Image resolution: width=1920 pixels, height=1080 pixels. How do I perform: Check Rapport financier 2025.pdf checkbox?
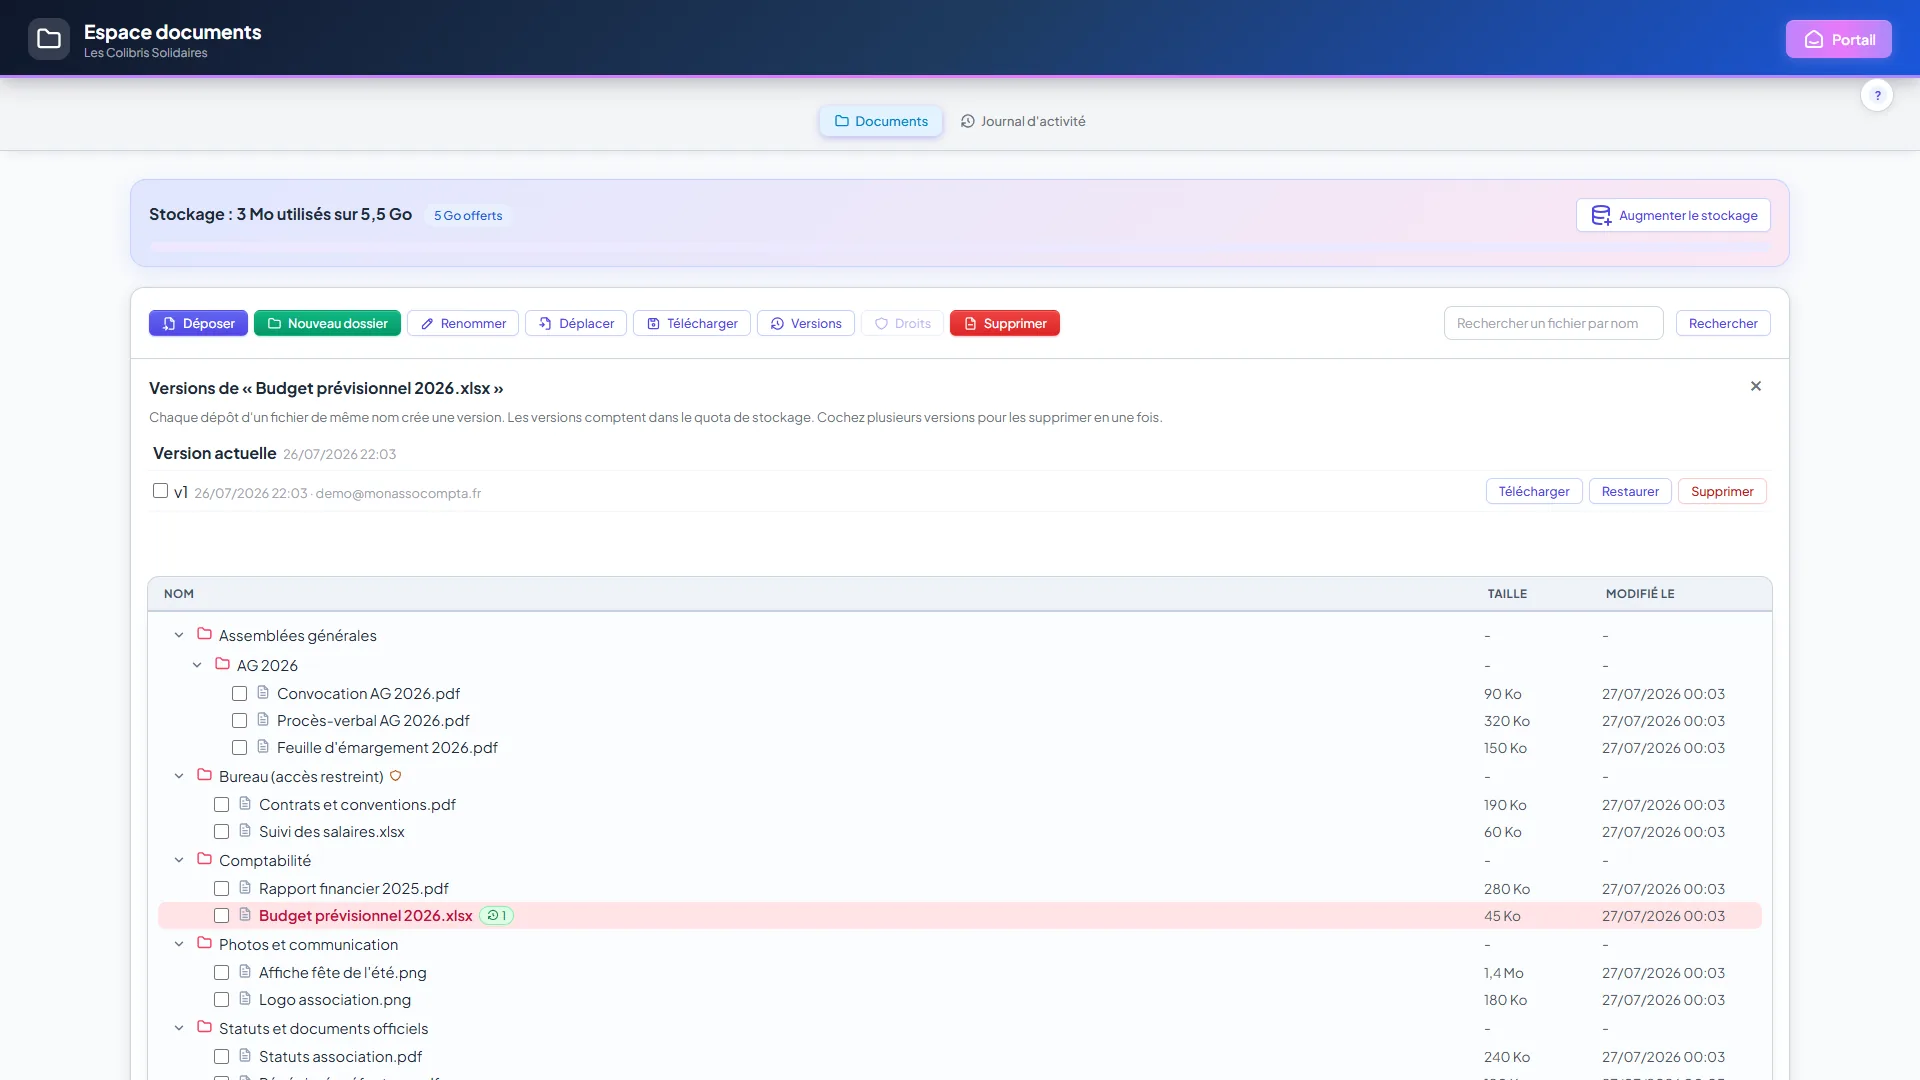pyautogui.click(x=221, y=888)
